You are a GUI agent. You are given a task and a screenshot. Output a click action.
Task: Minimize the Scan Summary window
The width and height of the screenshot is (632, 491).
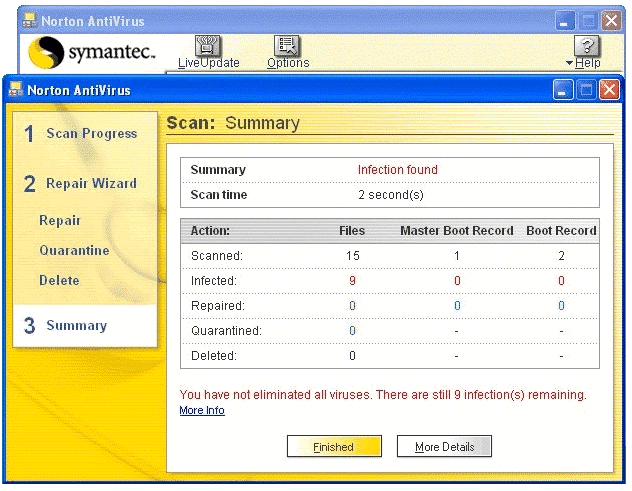[564, 90]
